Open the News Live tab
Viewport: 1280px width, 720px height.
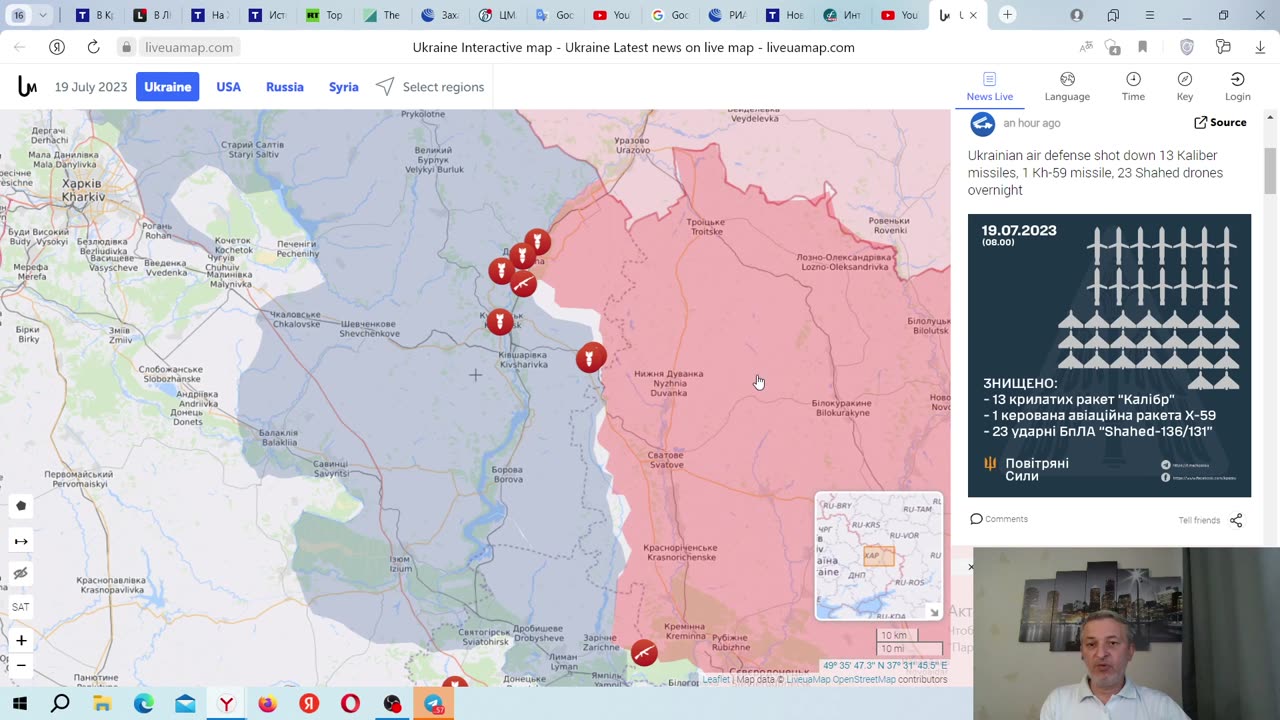[989, 87]
